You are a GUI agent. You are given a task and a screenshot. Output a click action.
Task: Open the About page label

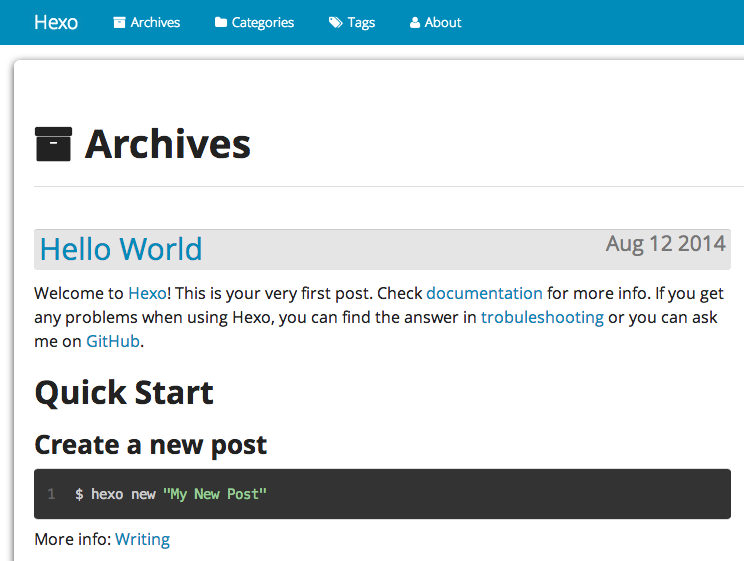[x=443, y=22]
